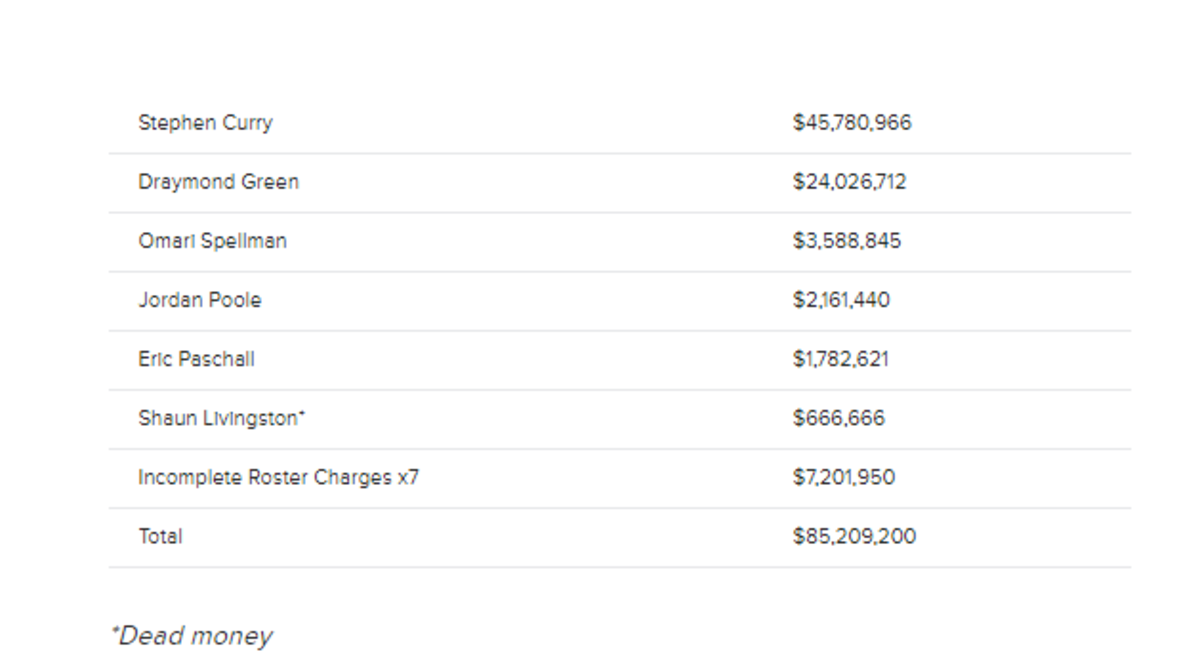Click Eric Paschall's salary $1,782,621

841,359
